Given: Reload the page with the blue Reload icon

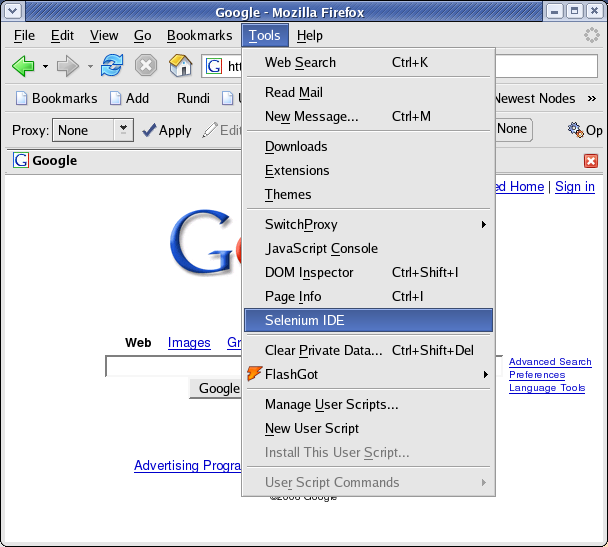Looking at the screenshot, I should 112,66.
